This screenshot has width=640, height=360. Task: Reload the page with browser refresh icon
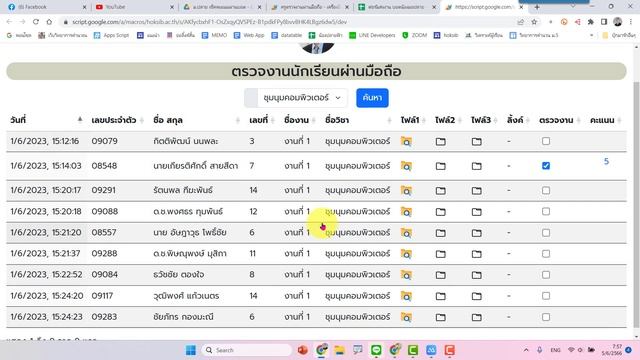tap(36, 22)
